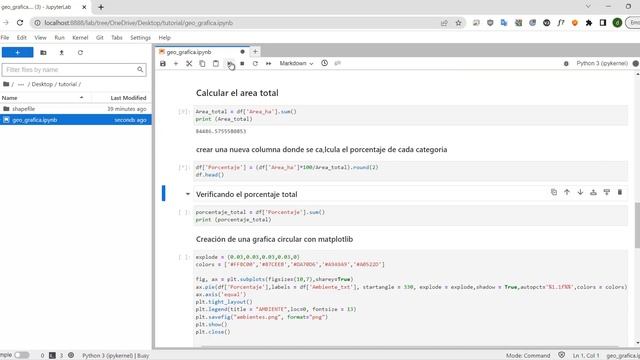Click the notebook vertical scrollbar thumb
The height and width of the screenshot is (360, 640).
(637, 225)
